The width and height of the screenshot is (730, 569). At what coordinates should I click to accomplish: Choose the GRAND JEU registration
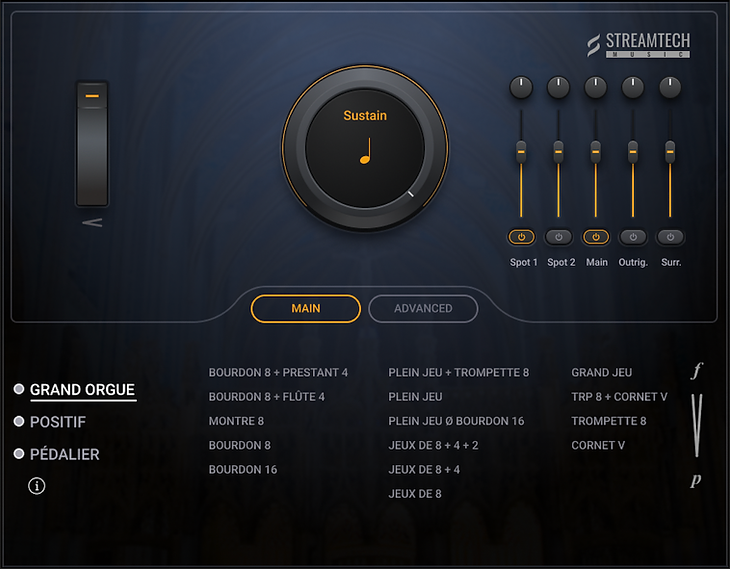point(602,373)
